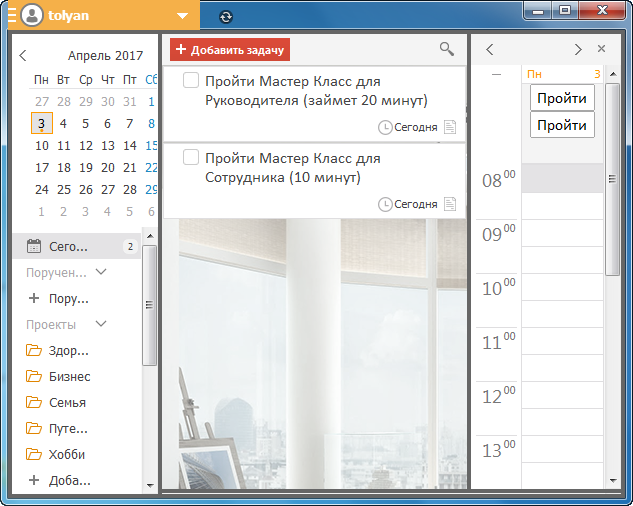This screenshot has height=506, width=633.
Task: Open the tolyan user dropdown arrow
Action: coord(181,16)
